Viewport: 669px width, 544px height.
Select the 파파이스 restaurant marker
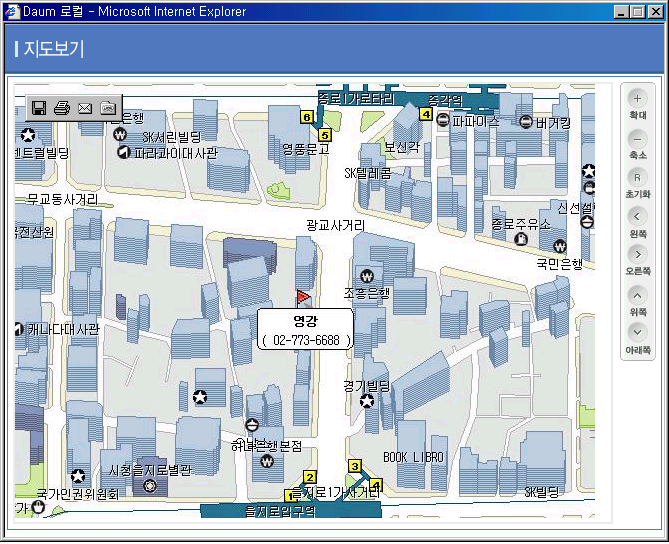point(443,122)
